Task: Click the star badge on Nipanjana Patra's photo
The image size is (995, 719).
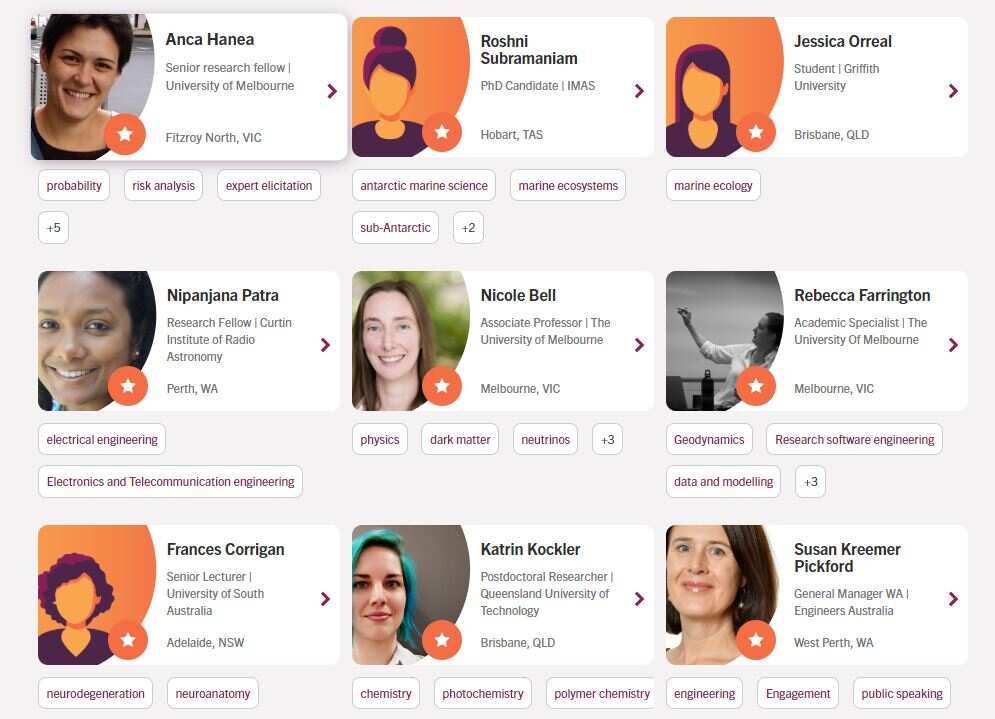Action: [128, 386]
